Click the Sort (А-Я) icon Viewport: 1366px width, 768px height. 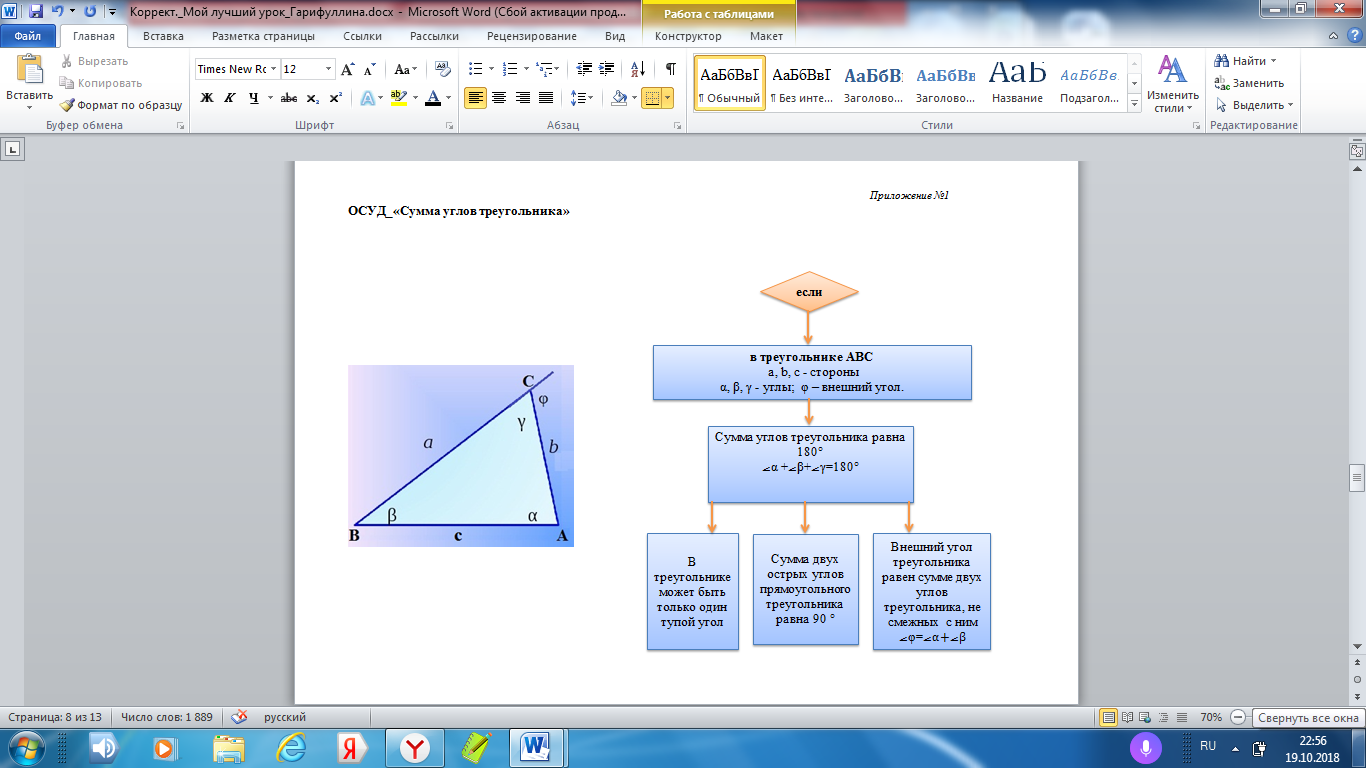pyautogui.click(x=636, y=69)
